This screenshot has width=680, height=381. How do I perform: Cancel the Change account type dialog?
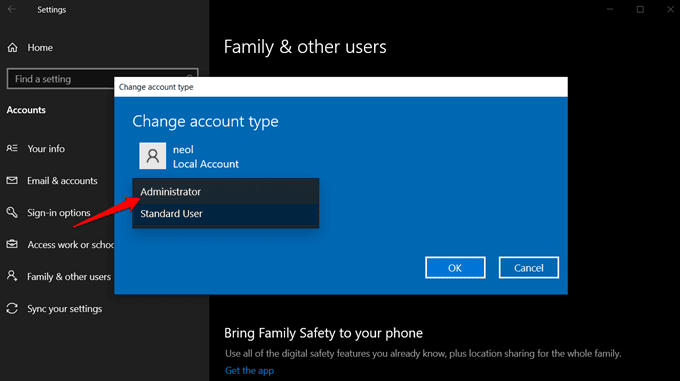coord(529,267)
